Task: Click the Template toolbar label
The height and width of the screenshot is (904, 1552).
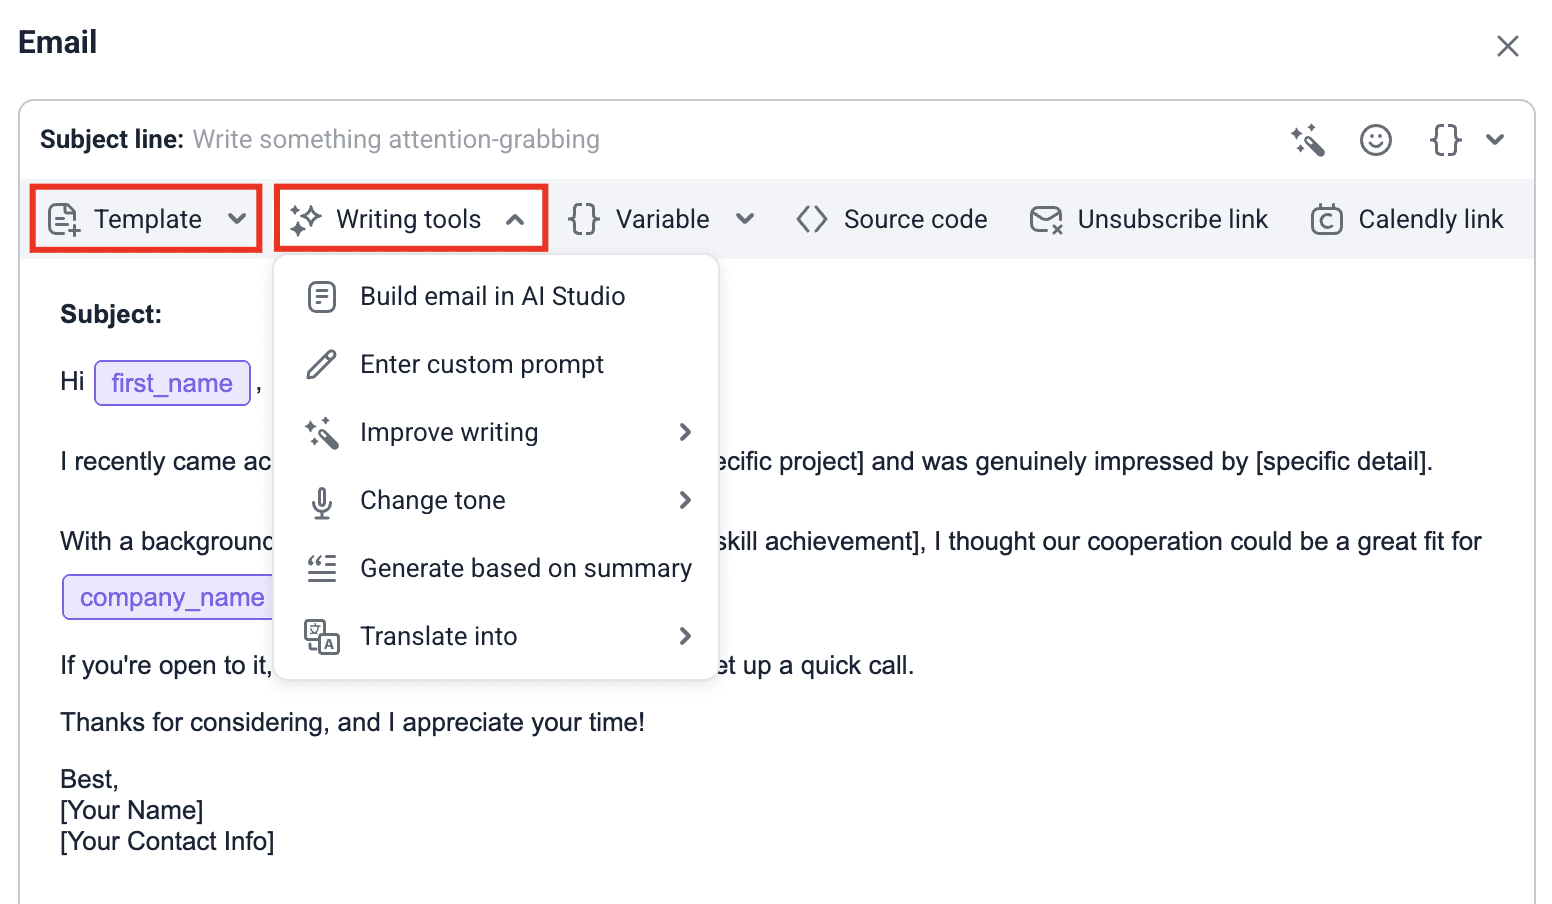Action: pos(148,219)
